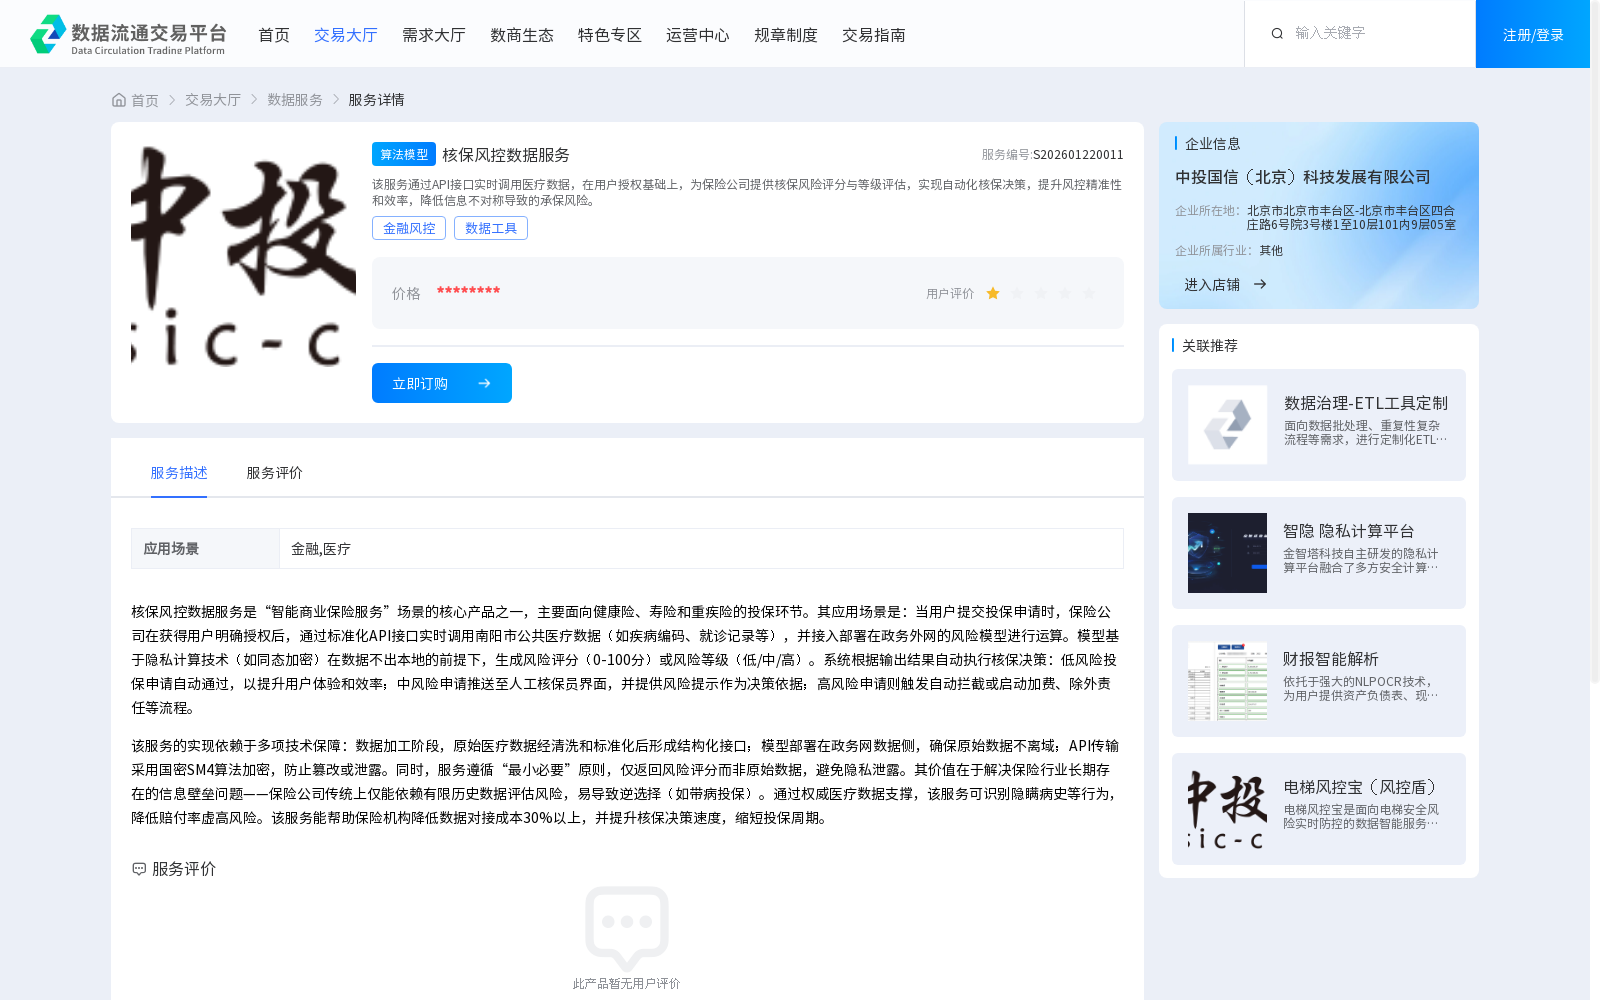
Task: Switch to the 服务描述 tab
Action: [x=179, y=473]
